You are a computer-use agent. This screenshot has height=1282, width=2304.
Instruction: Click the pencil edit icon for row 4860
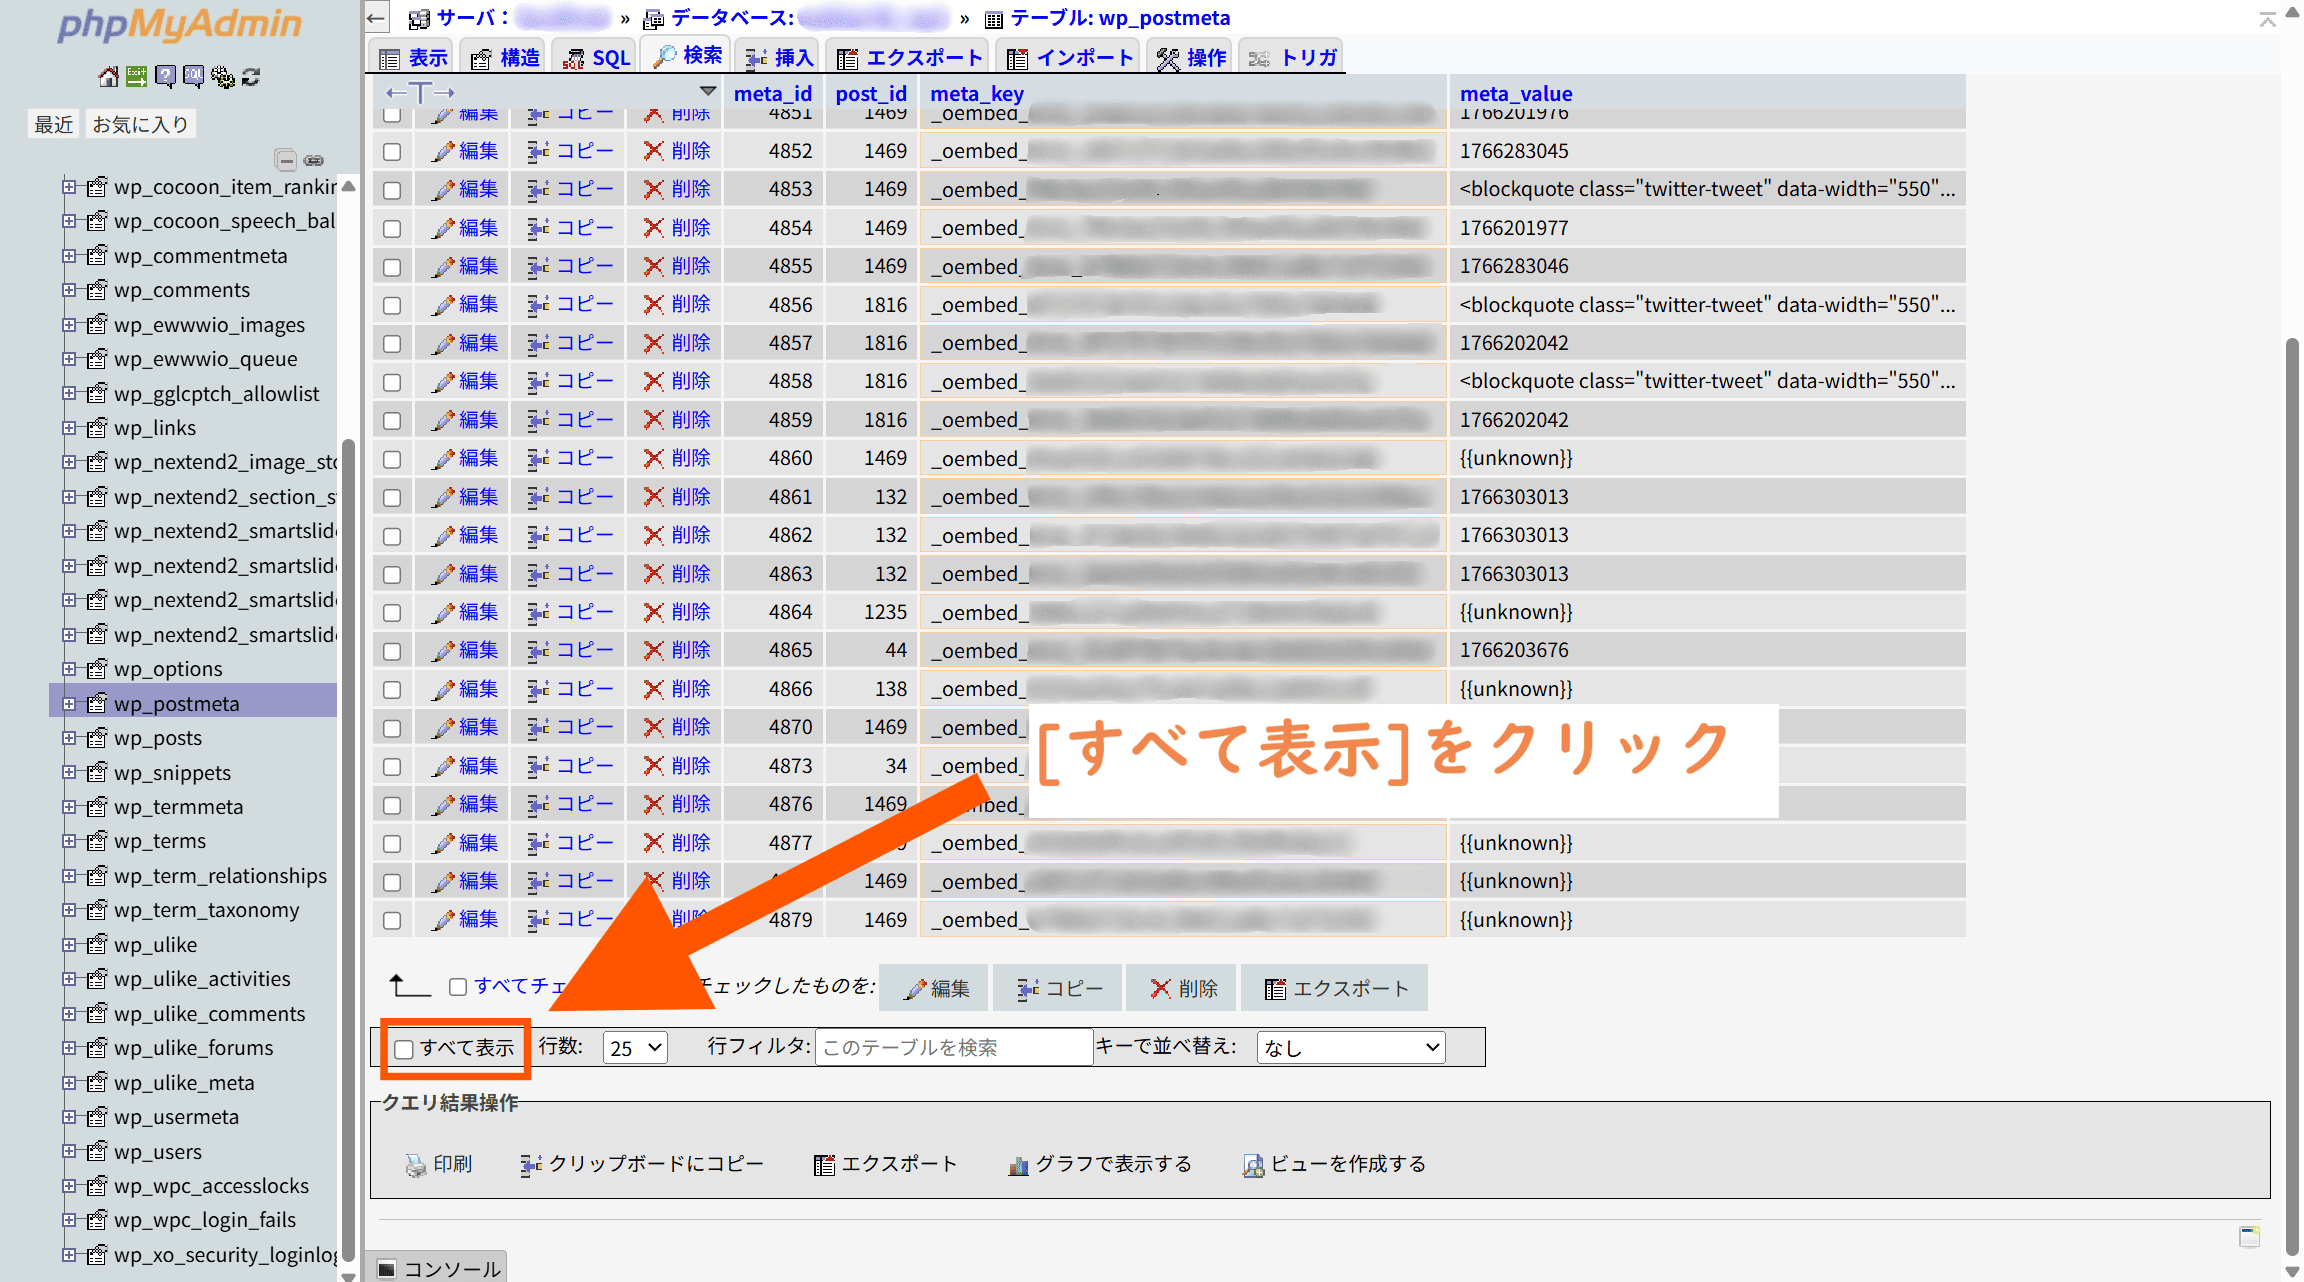pyautogui.click(x=443, y=459)
